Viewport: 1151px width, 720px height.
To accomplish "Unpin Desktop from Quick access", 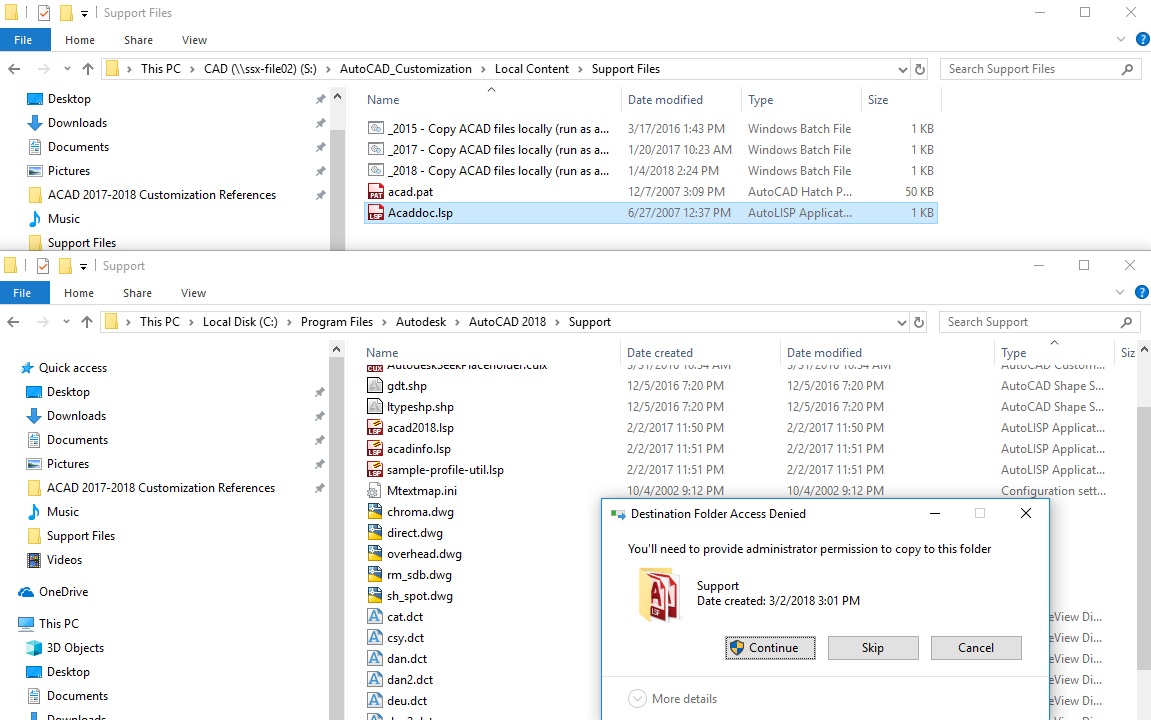I will [x=319, y=391].
